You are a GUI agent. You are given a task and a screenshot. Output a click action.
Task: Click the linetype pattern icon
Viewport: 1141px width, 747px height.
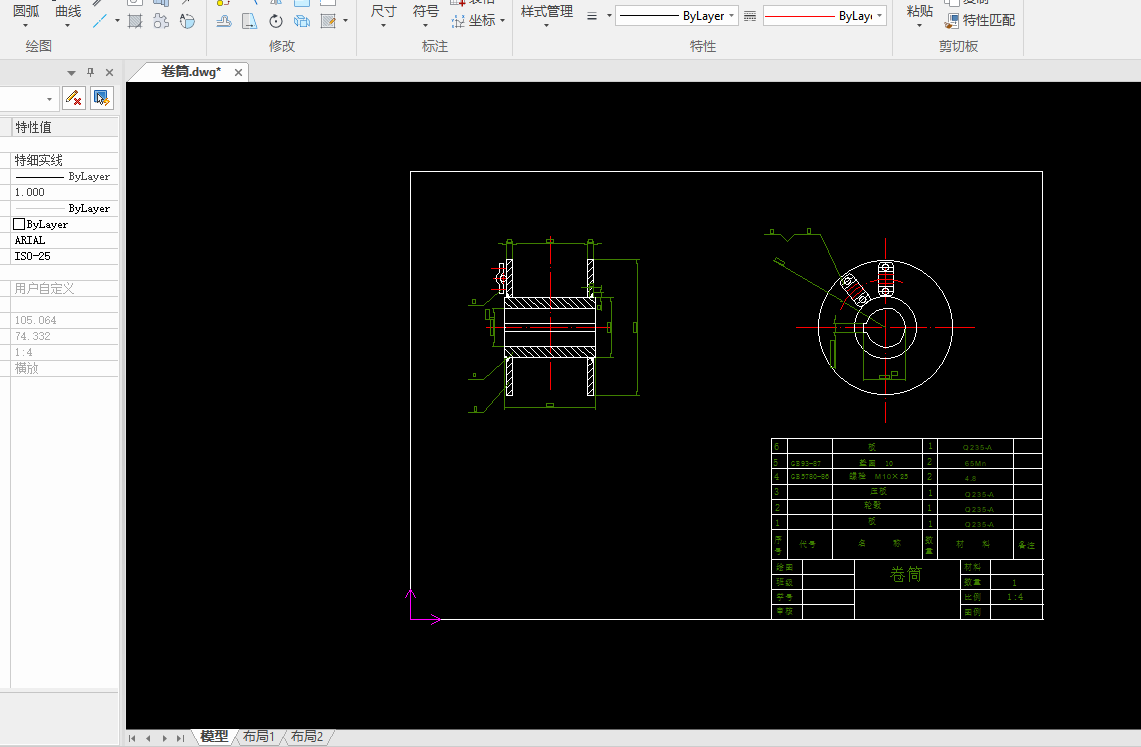point(750,16)
